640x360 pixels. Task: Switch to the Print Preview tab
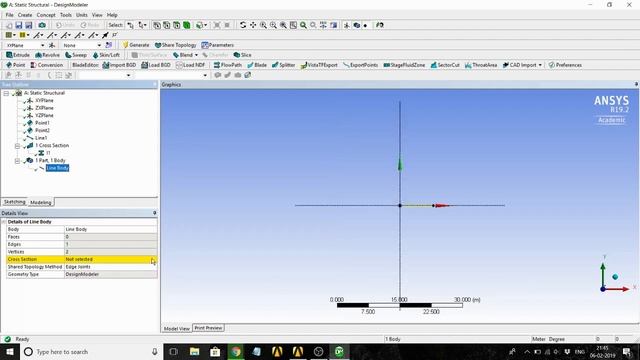208,328
